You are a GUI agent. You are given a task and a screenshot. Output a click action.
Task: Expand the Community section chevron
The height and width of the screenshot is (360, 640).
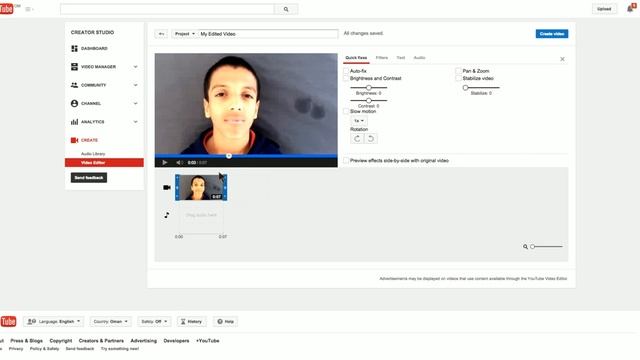136,85
